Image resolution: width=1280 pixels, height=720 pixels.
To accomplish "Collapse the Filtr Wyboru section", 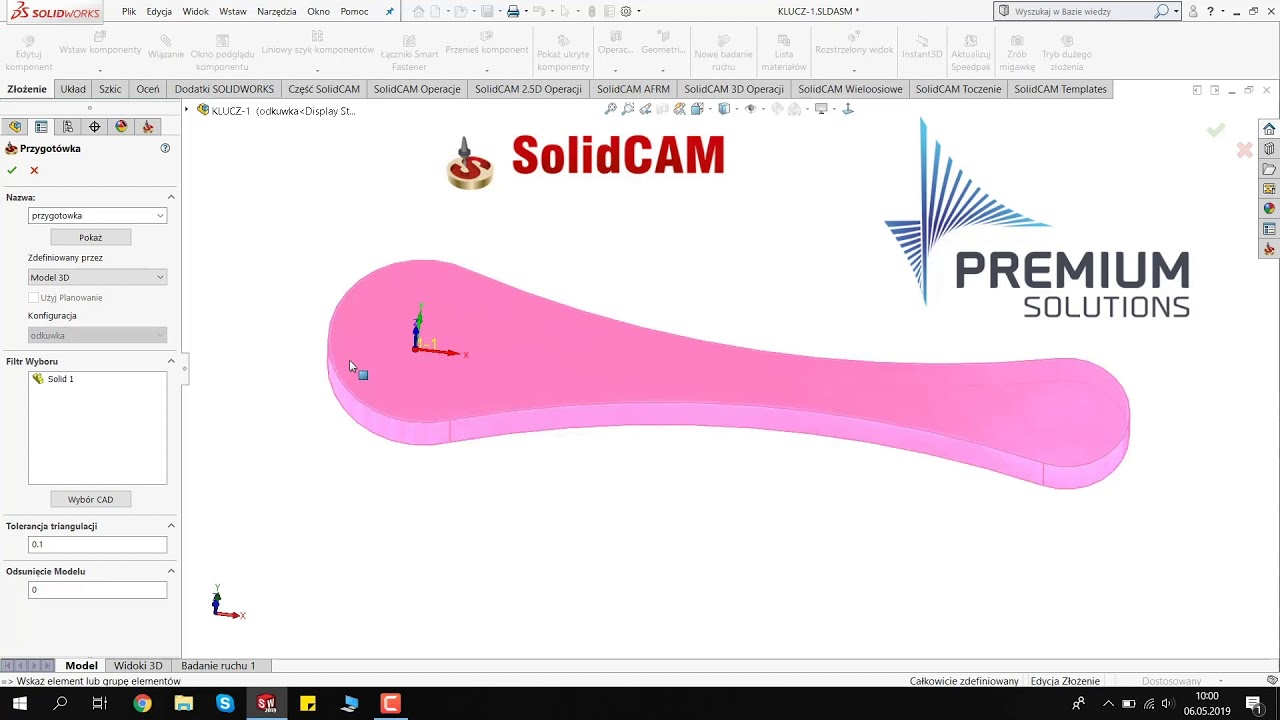I will tap(171, 361).
